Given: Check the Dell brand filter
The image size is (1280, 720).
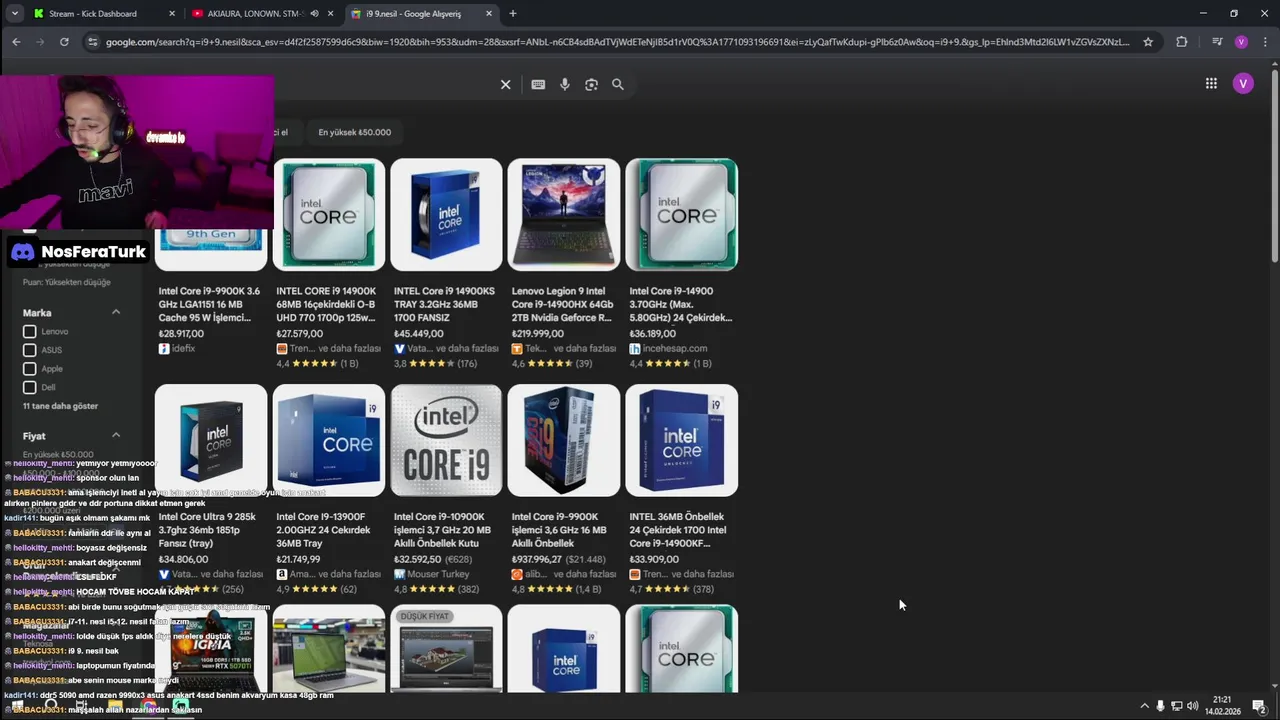Looking at the screenshot, I should (x=29, y=387).
